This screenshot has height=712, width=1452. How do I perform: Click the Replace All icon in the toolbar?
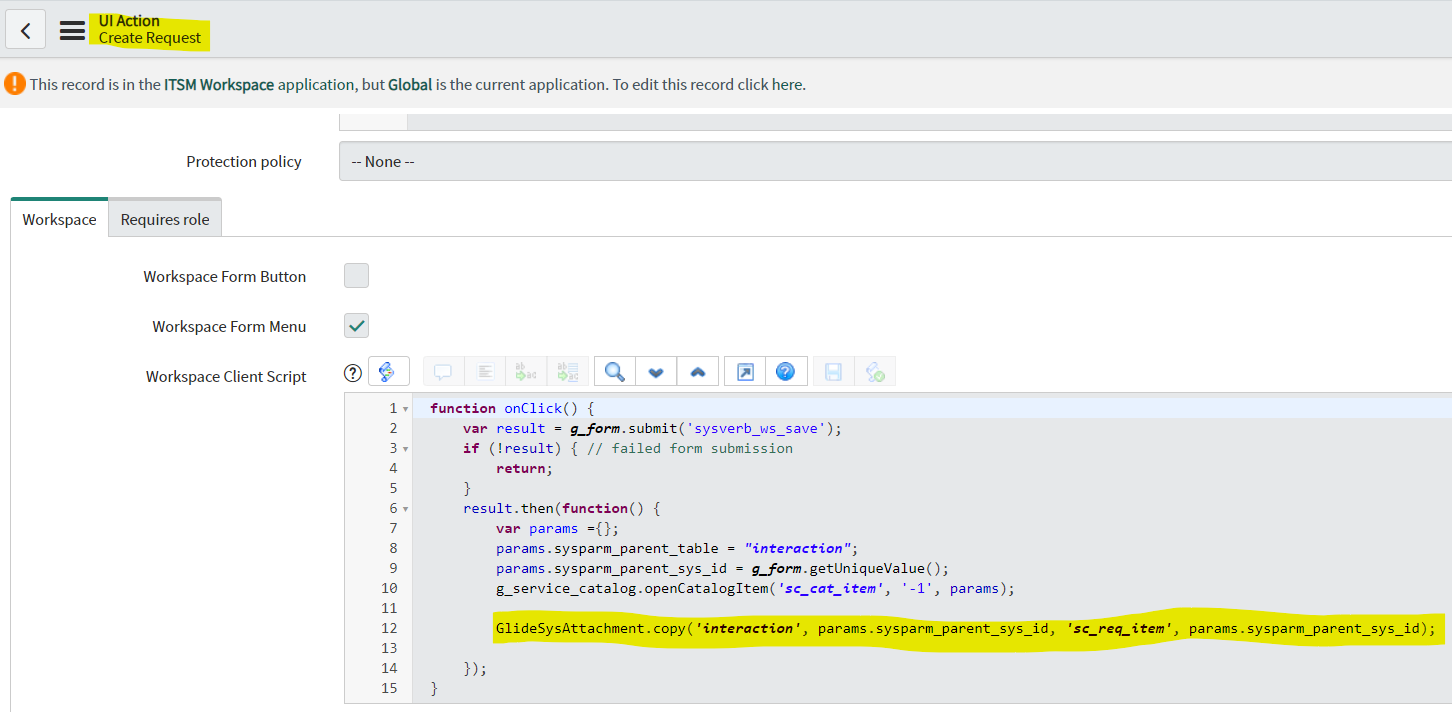click(x=567, y=371)
